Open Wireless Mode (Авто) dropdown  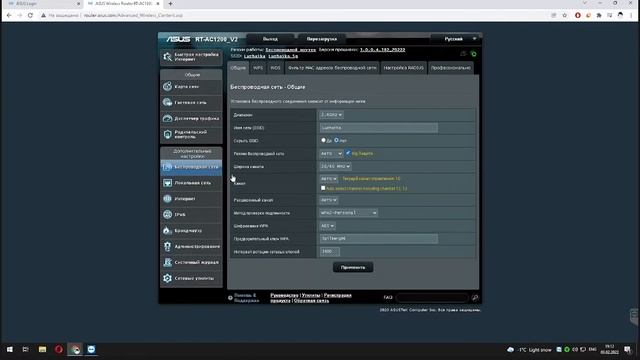[331, 153]
